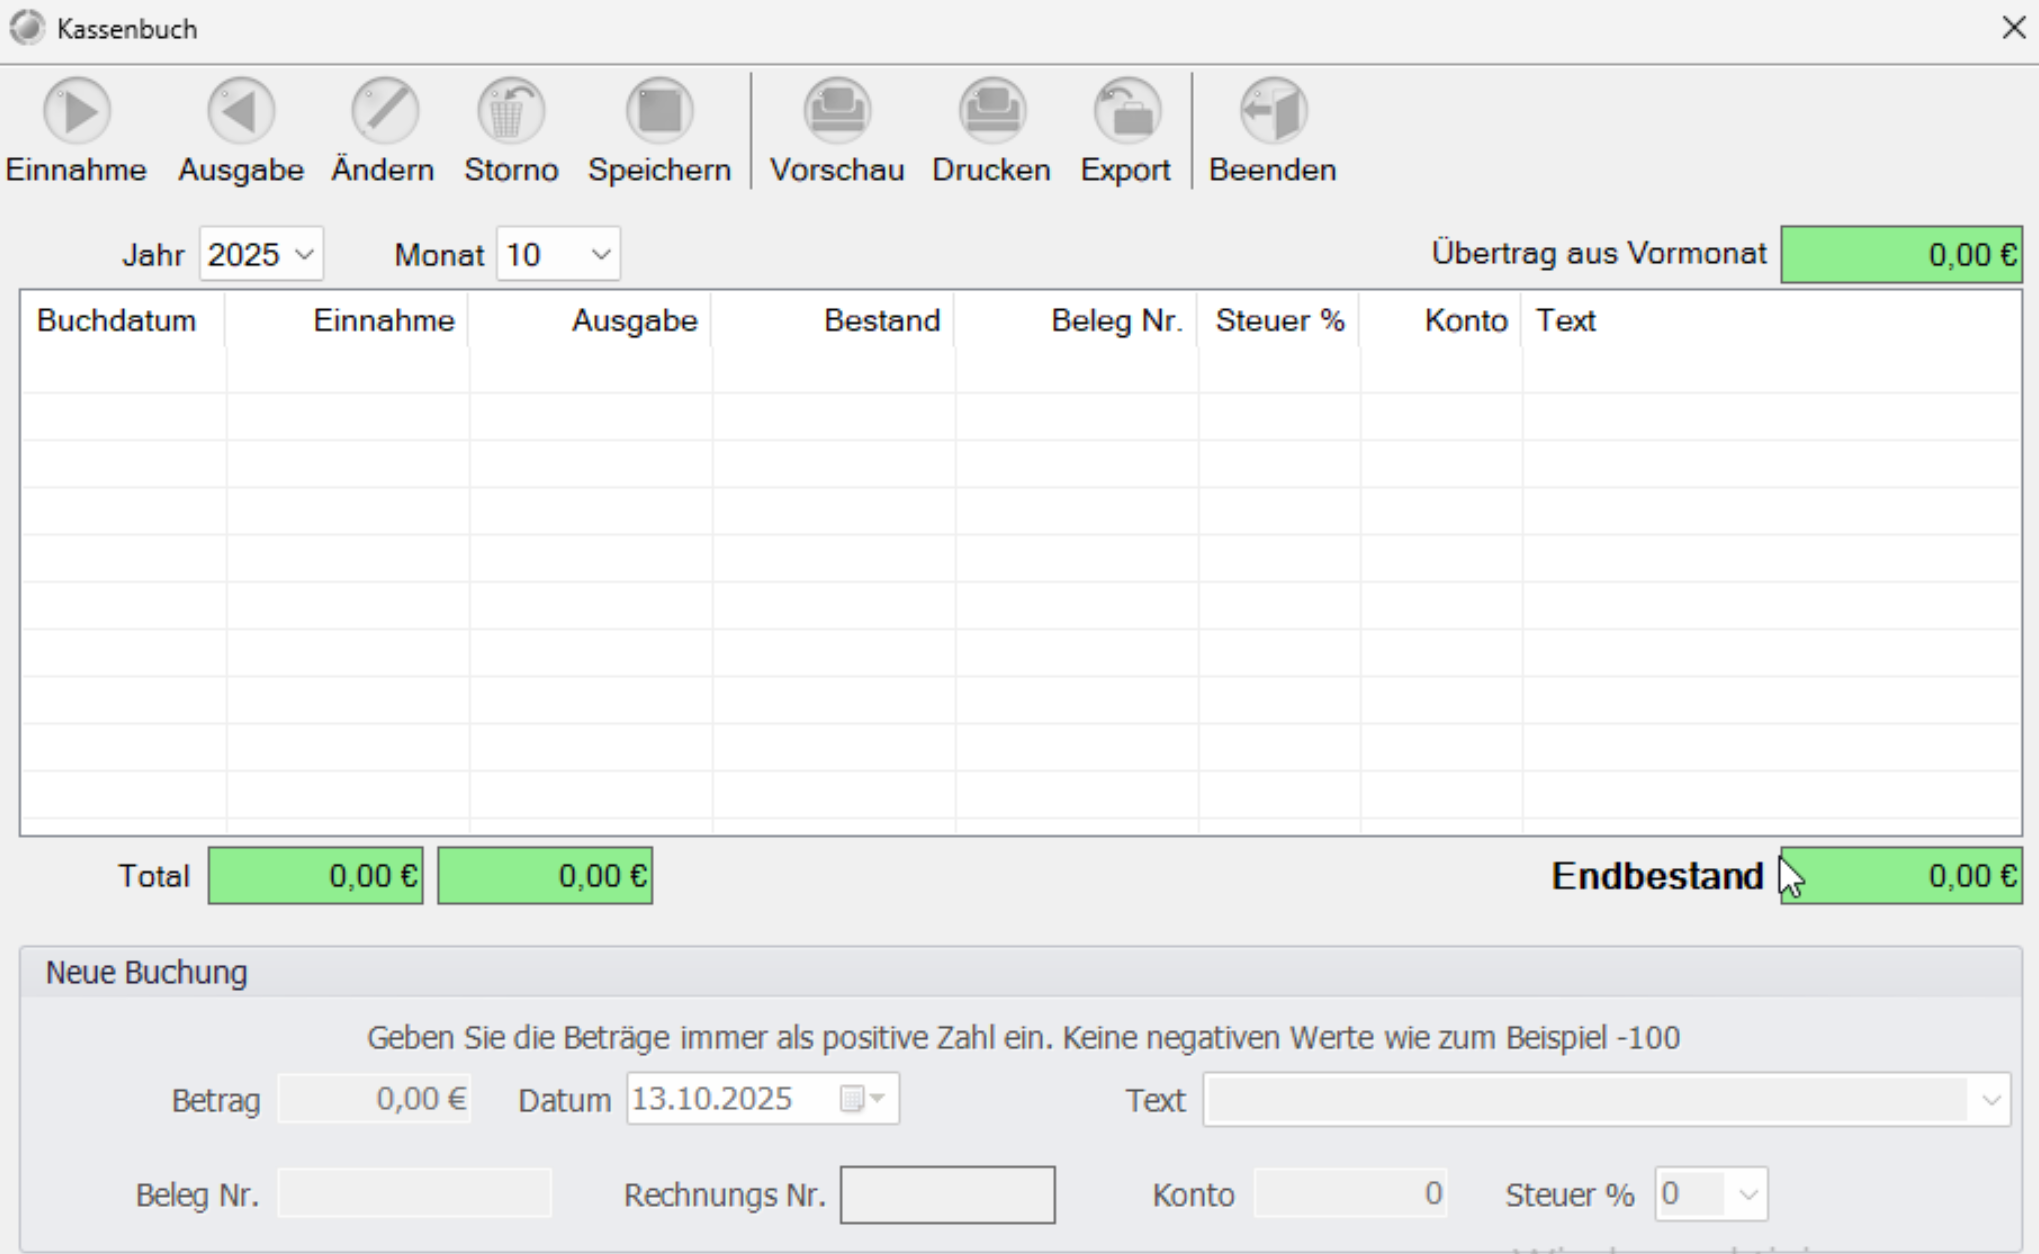Image resolution: width=2039 pixels, height=1254 pixels.
Task: Click the Konto input field
Action: pyautogui.click(x=1350, y=1193)
